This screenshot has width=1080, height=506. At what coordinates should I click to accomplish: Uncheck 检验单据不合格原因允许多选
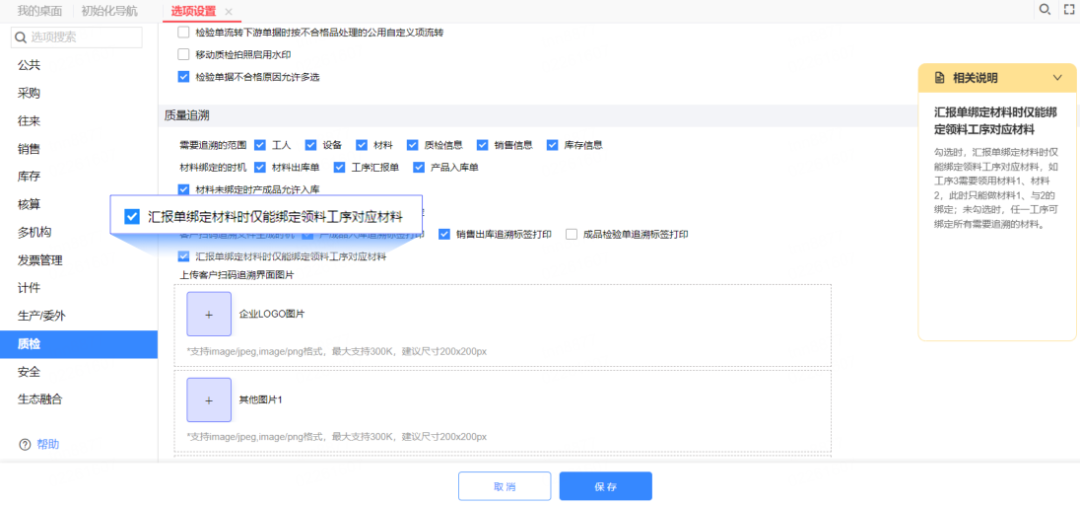tap(183, 76)
